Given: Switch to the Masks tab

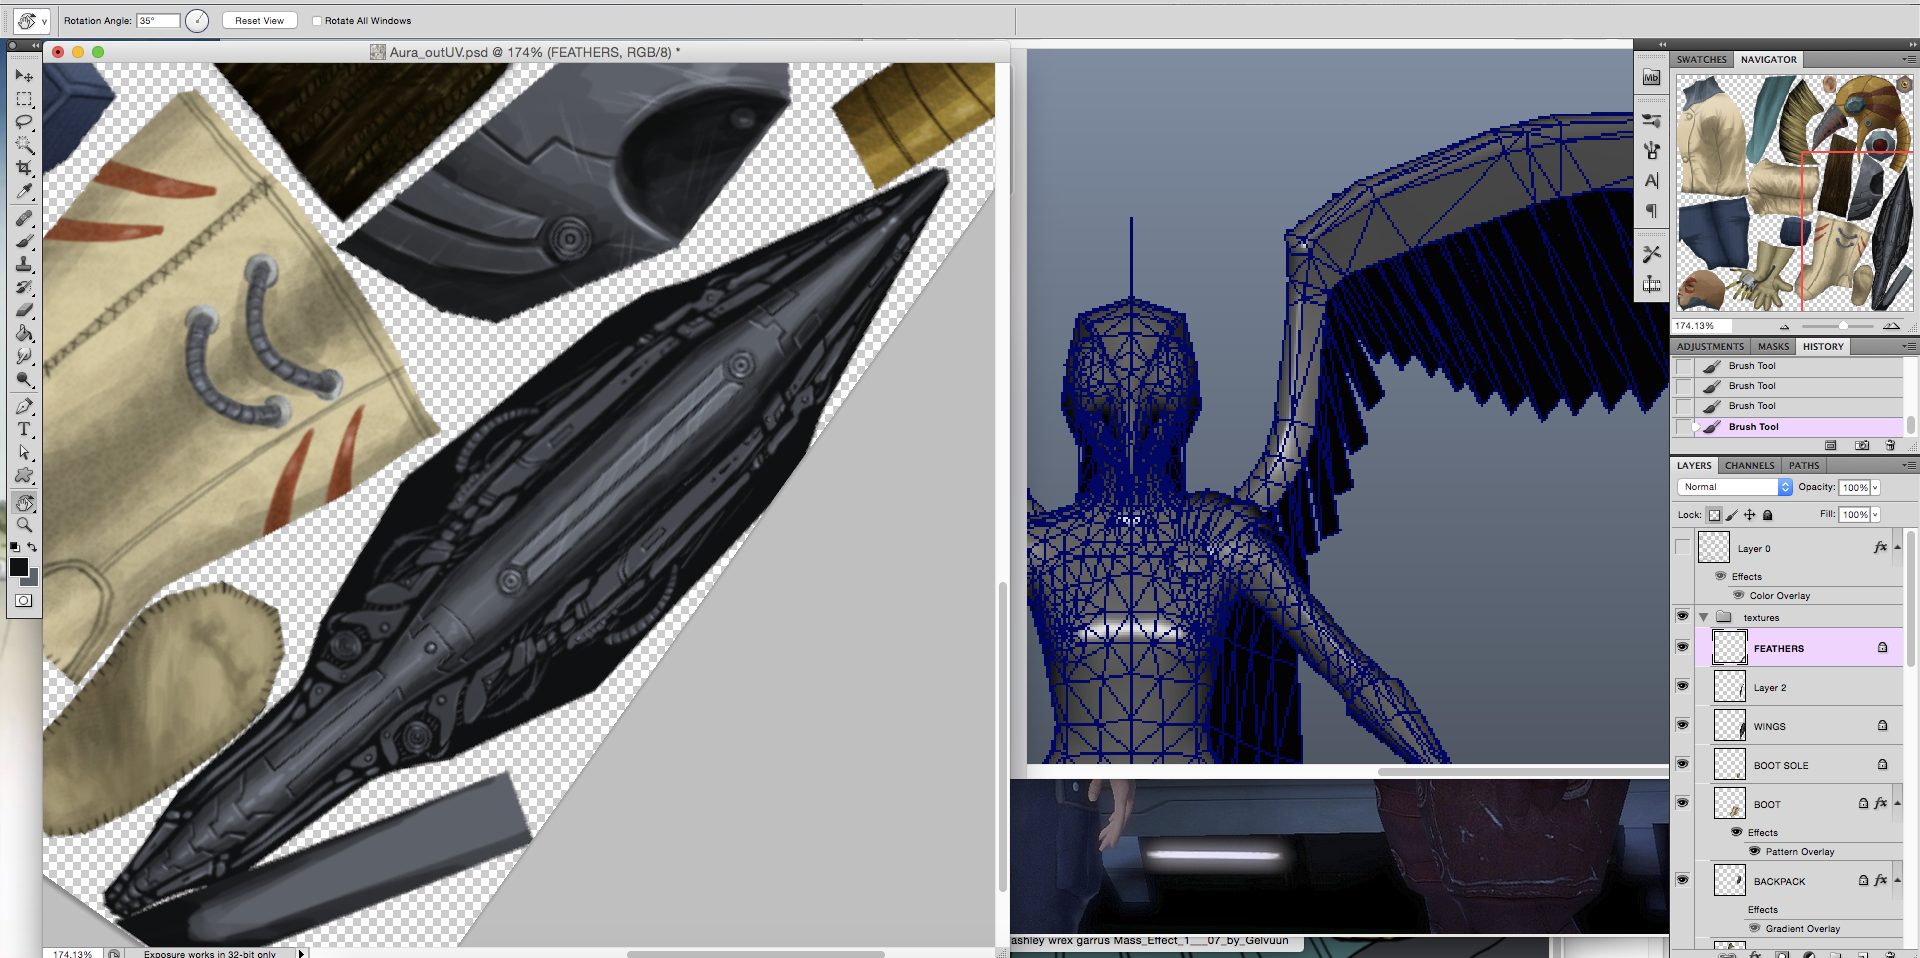Looking at the screenshot, I should [x=1773, y=347].
